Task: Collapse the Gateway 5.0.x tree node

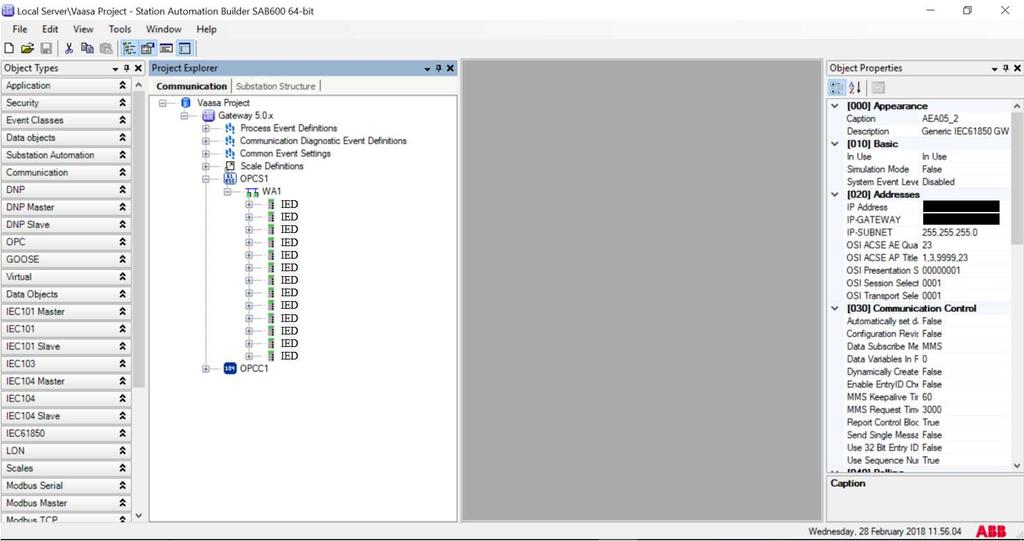Action: coord(185,116)
